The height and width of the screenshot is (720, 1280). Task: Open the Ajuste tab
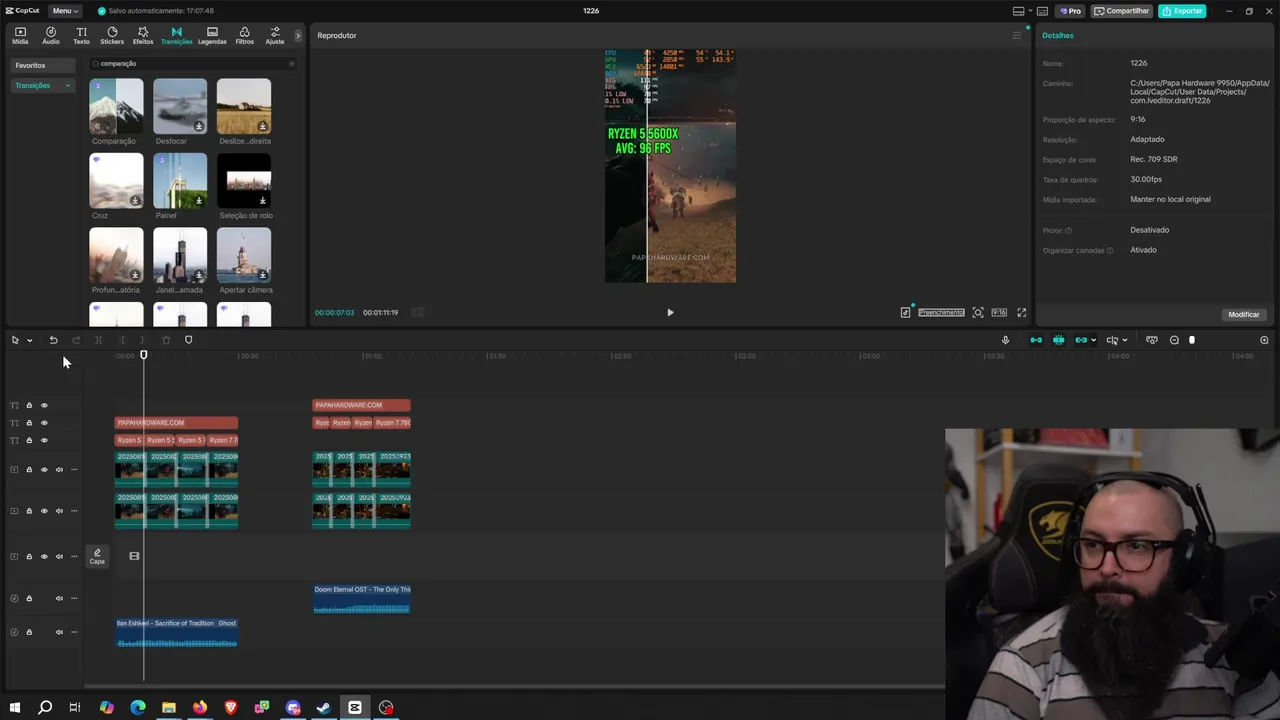[x=274, y=36]
